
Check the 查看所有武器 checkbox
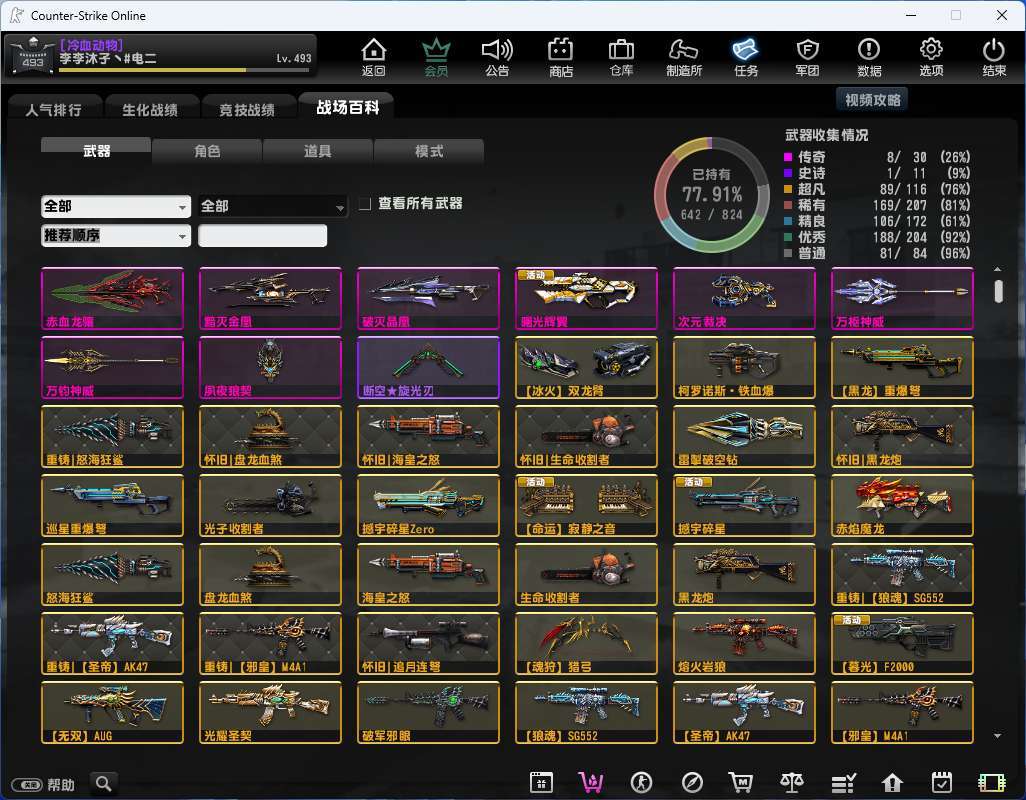point(365,204)
